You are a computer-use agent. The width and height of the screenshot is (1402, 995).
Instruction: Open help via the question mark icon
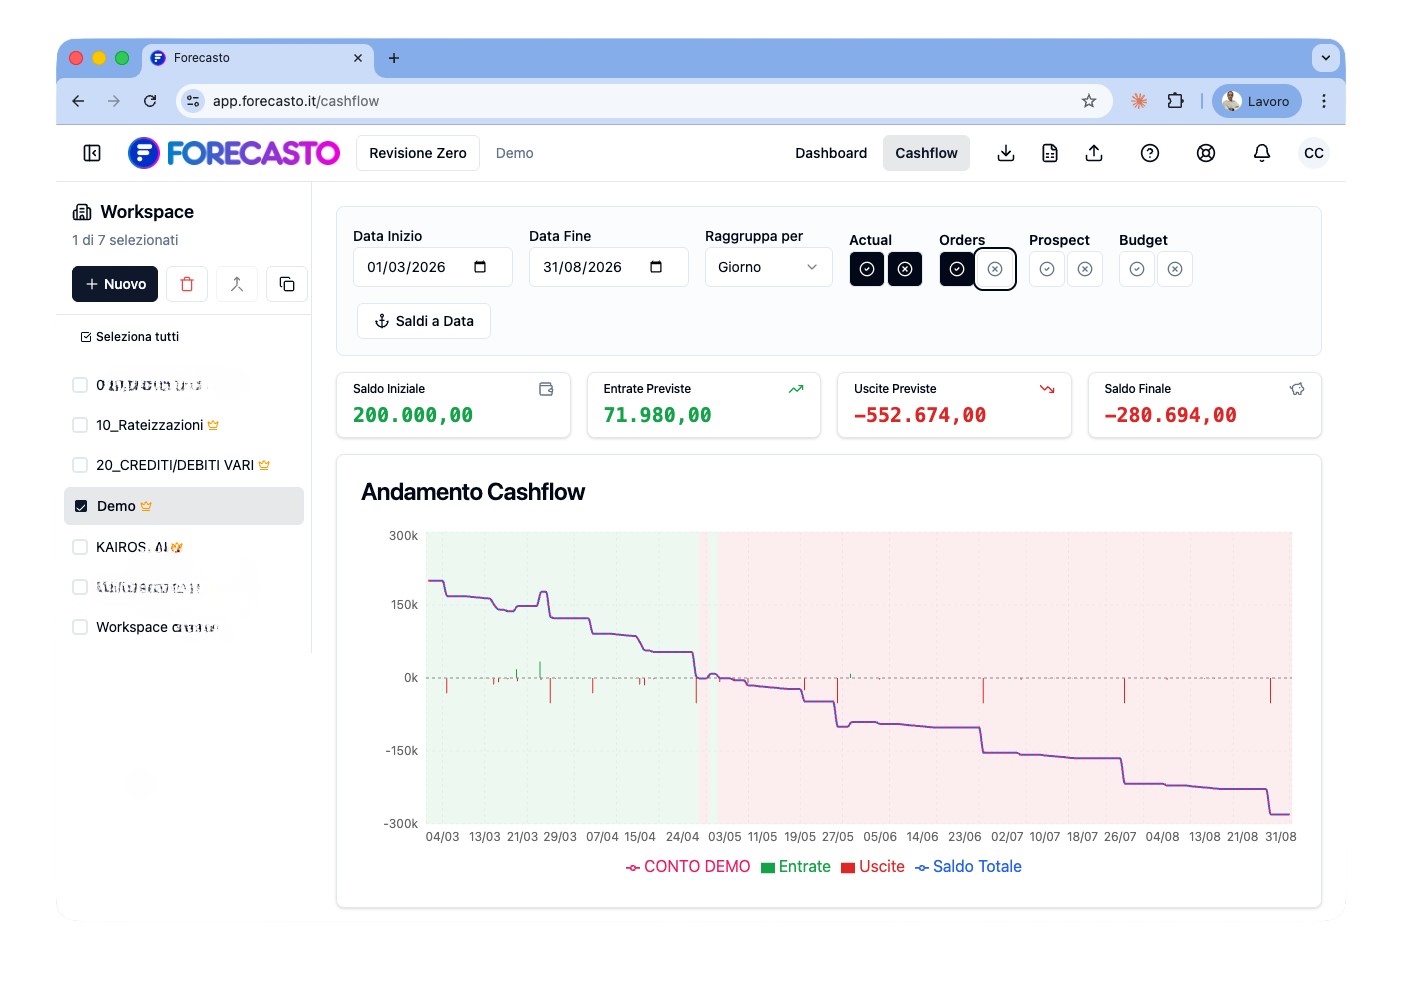(1150, 153)
